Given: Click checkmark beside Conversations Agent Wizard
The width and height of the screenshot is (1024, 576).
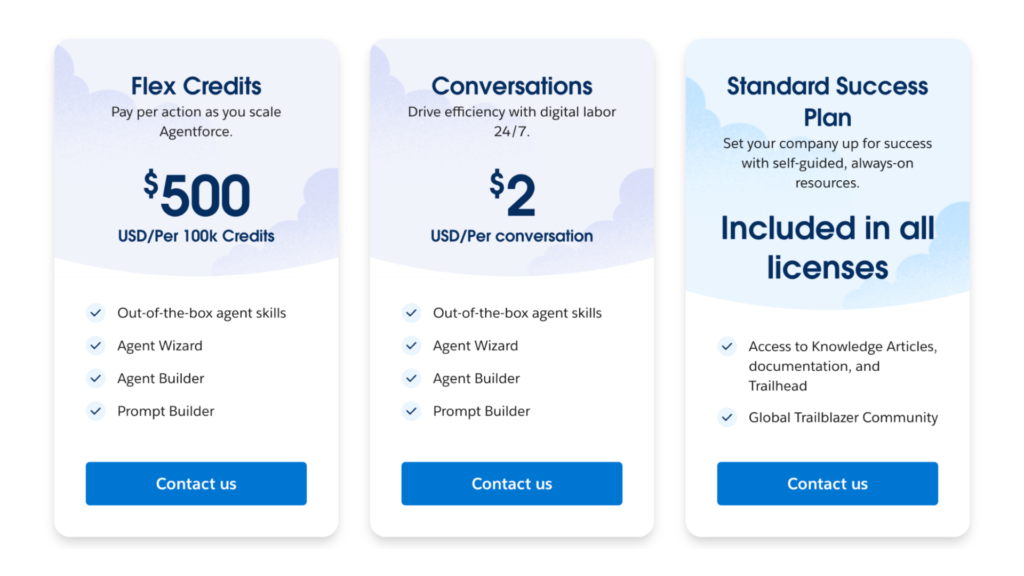Looking at the screenshot, I should click(x=411, y=345).
